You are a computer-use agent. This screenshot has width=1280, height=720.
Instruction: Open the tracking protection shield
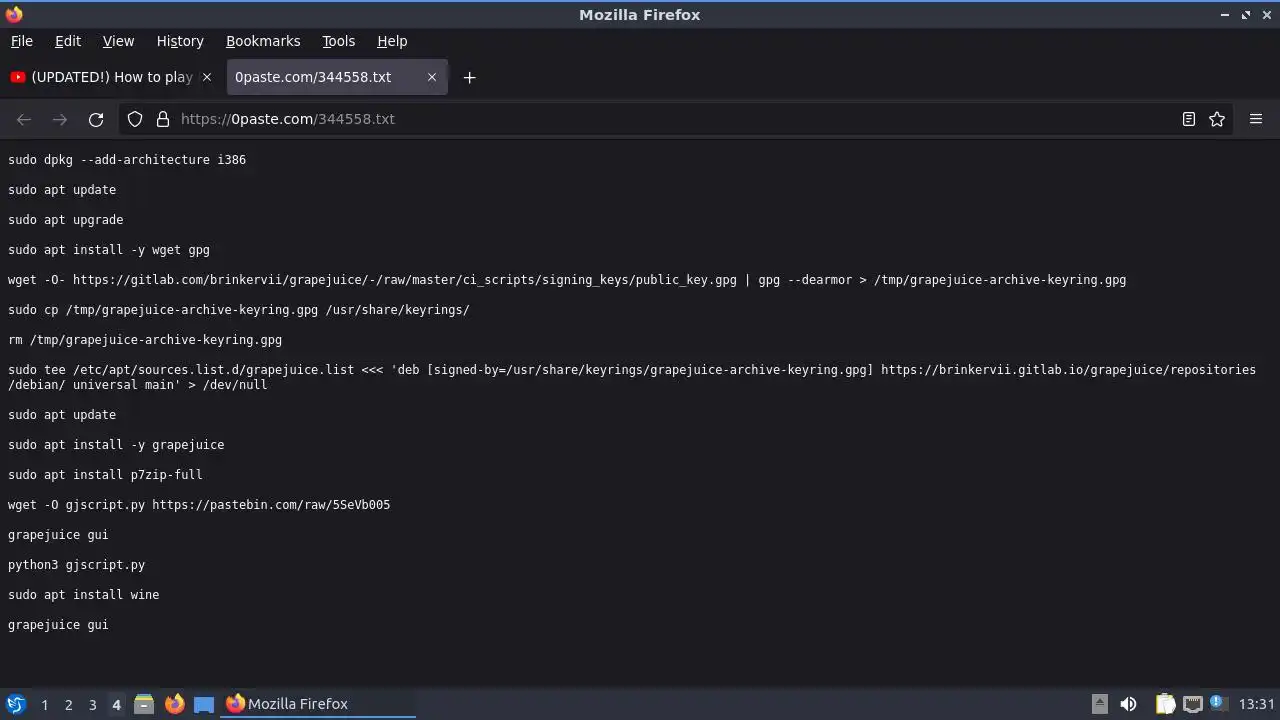135,119
